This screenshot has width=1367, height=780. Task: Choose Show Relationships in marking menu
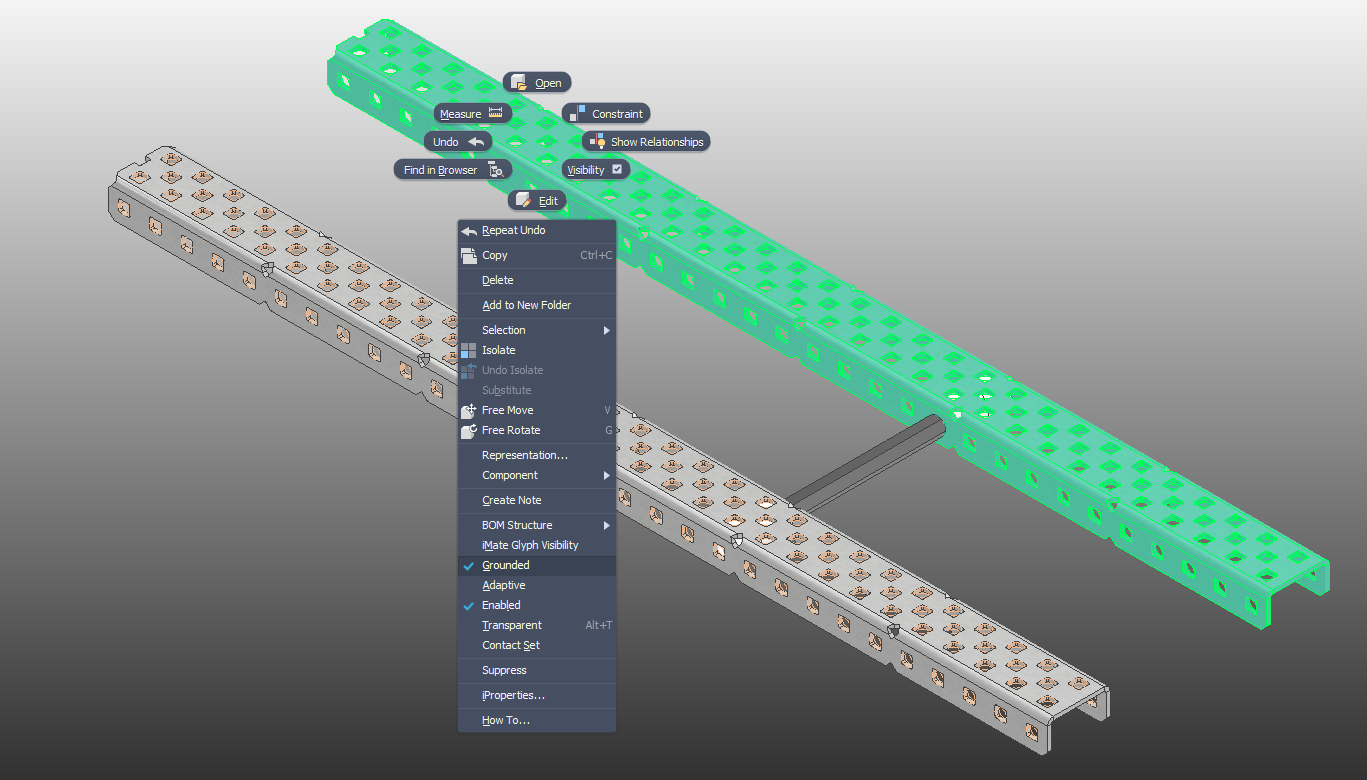coord(646,142)
